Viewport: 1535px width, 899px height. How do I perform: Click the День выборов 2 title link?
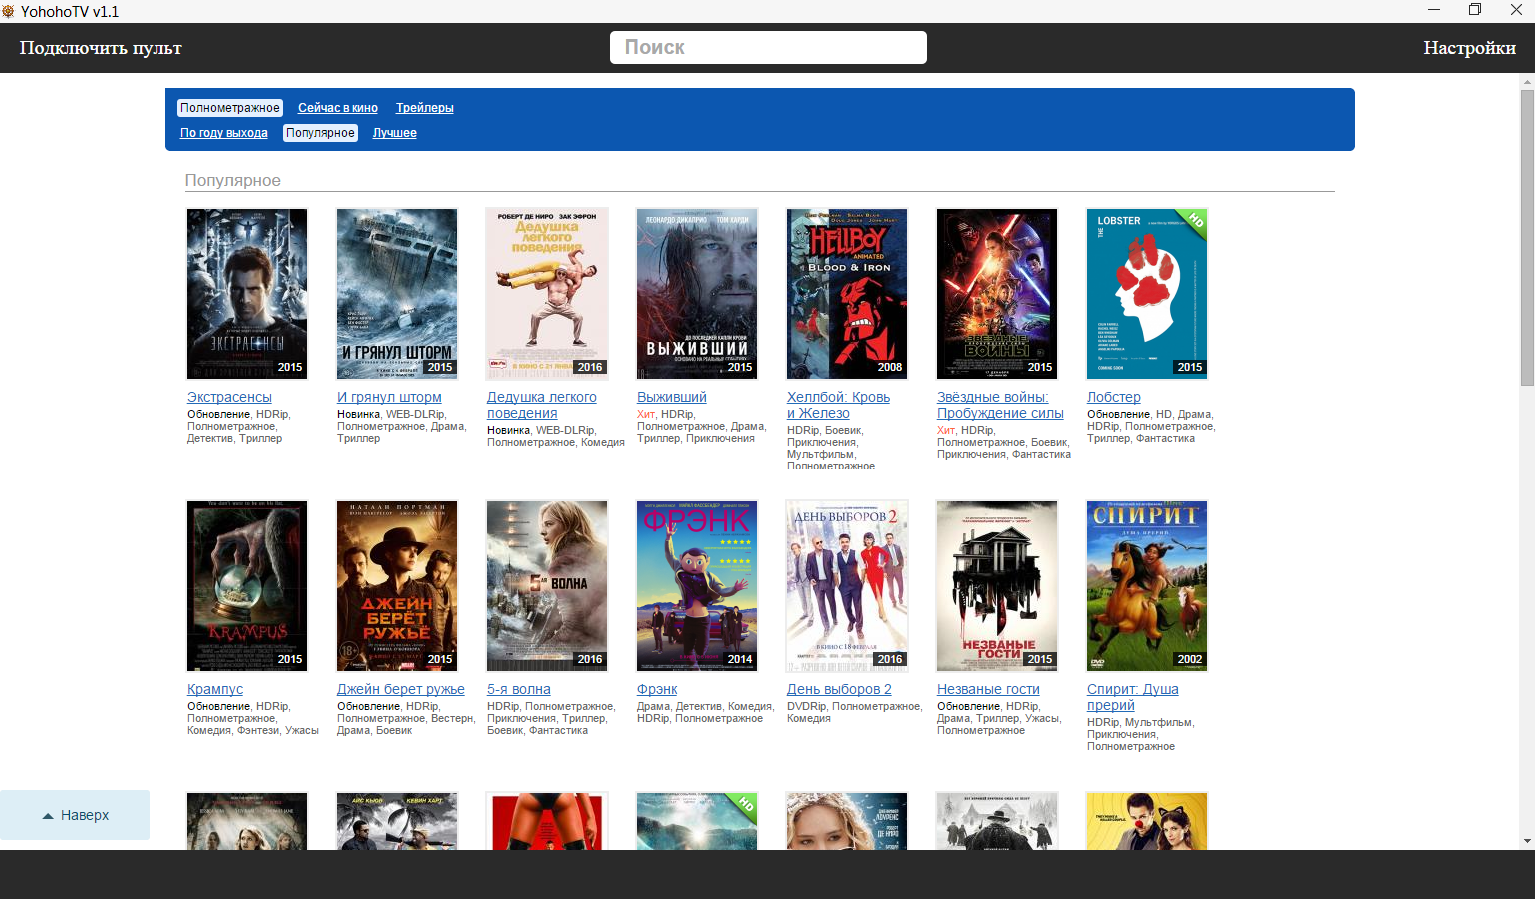click(839, 689)
